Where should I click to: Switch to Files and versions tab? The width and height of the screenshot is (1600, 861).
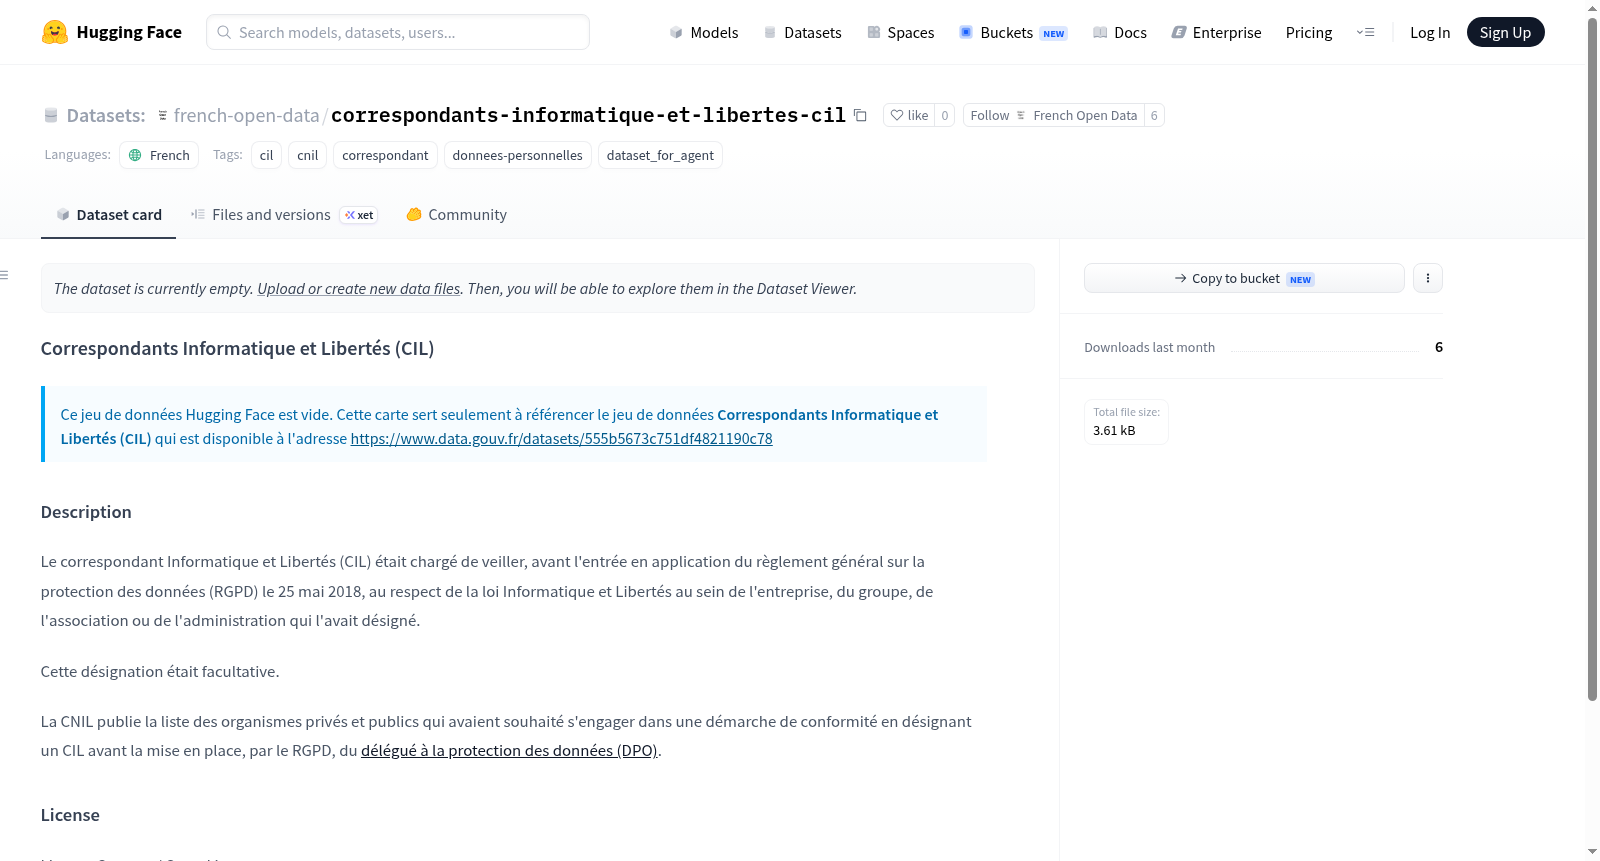pyautogui.click(x=284, y=214)
